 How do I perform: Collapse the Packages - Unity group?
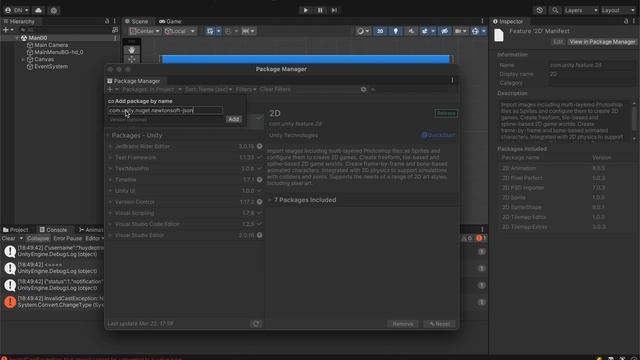108,135
